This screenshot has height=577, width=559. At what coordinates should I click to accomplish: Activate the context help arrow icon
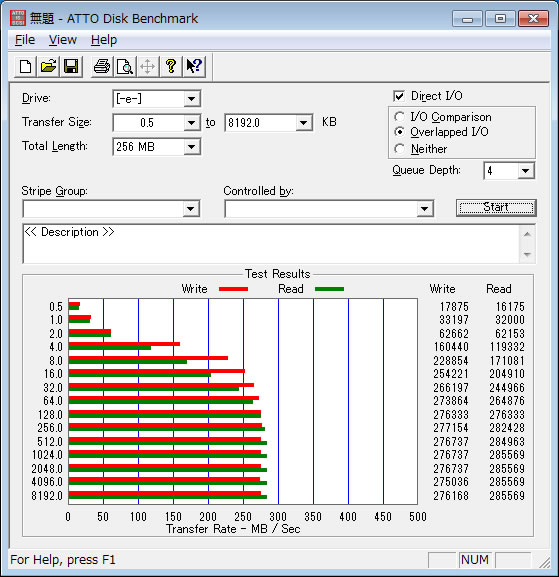click(x=194, y=67)
